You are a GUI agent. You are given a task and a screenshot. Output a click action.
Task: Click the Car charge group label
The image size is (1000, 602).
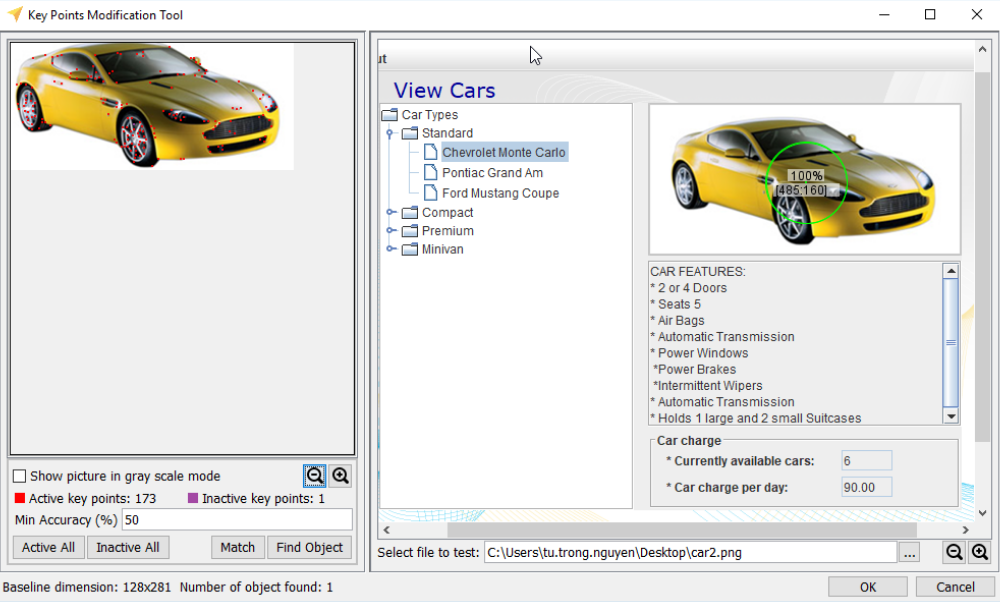tap(689, 441)
